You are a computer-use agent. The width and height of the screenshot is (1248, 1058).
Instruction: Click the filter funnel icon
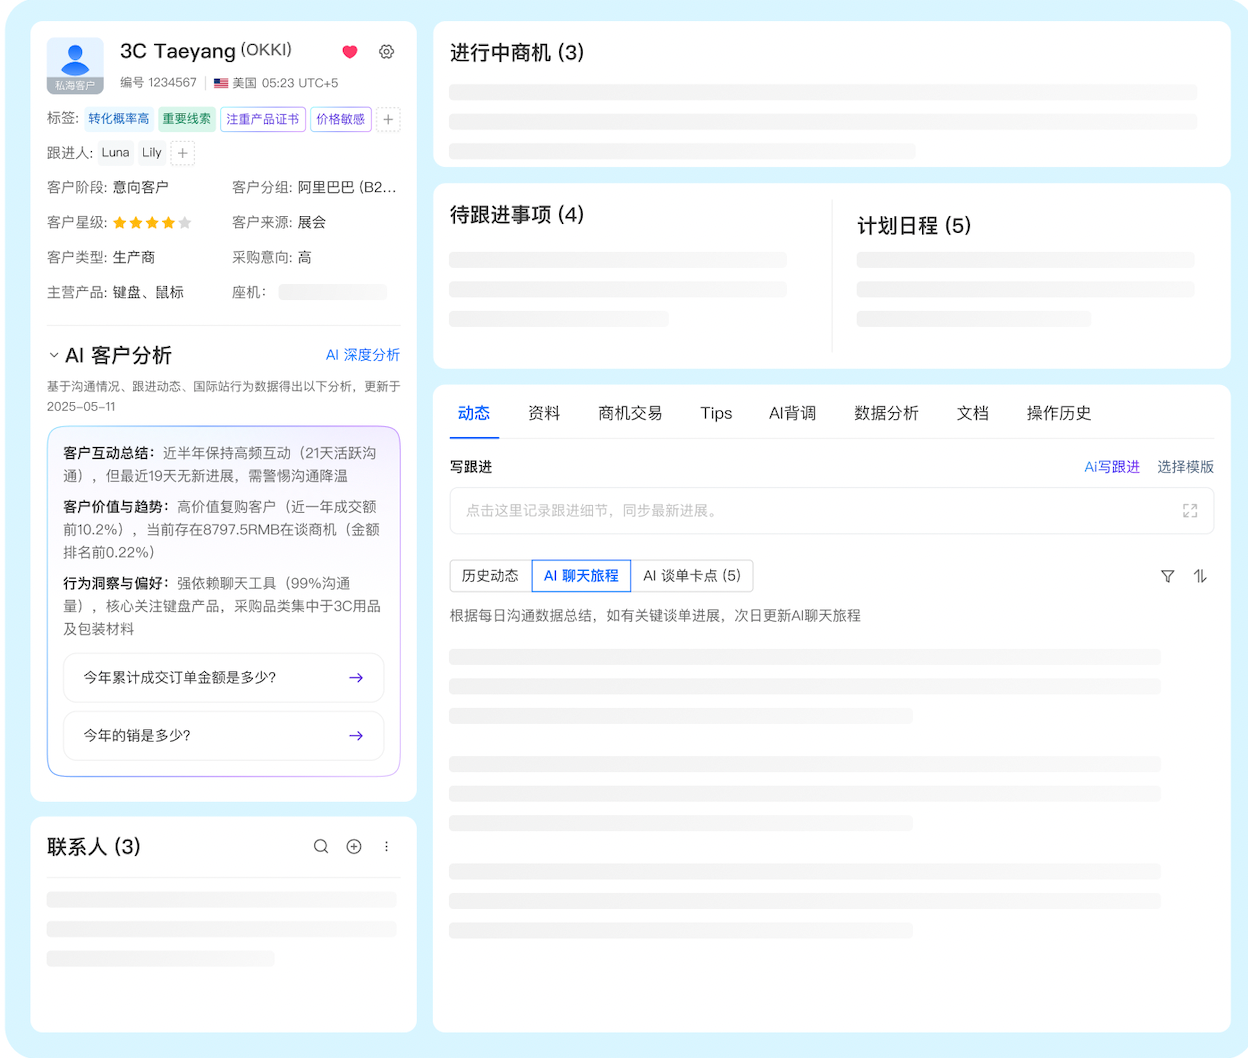point(1167,576)
